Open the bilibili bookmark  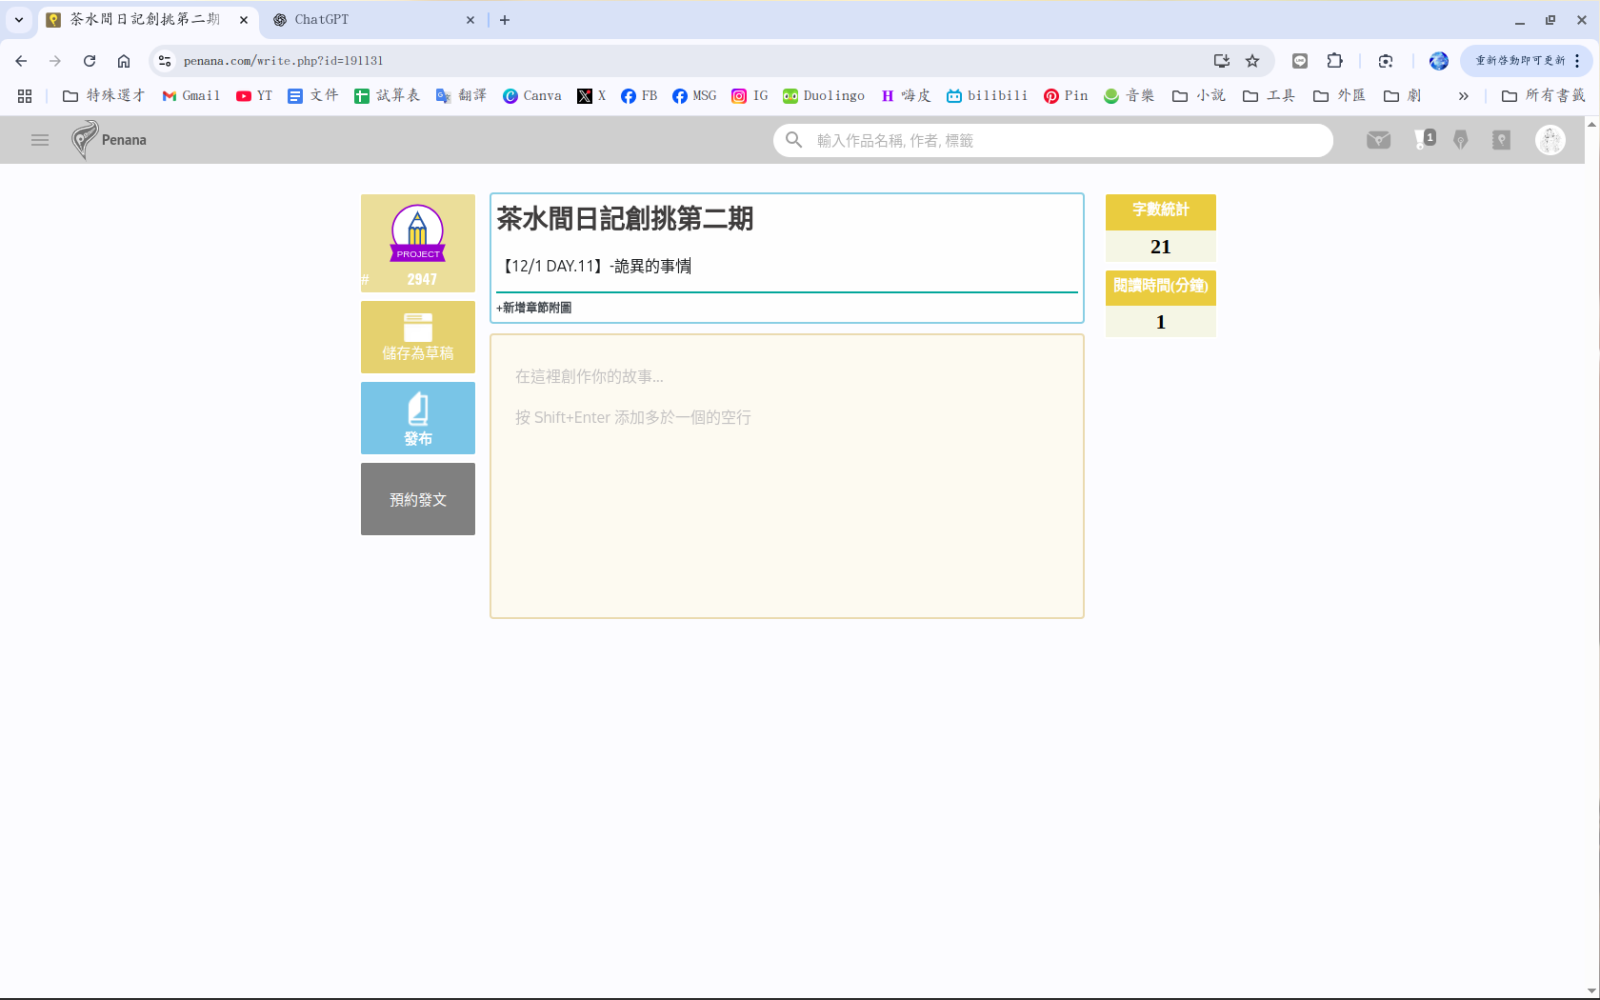pyautogui.click(x=987, y=96)
